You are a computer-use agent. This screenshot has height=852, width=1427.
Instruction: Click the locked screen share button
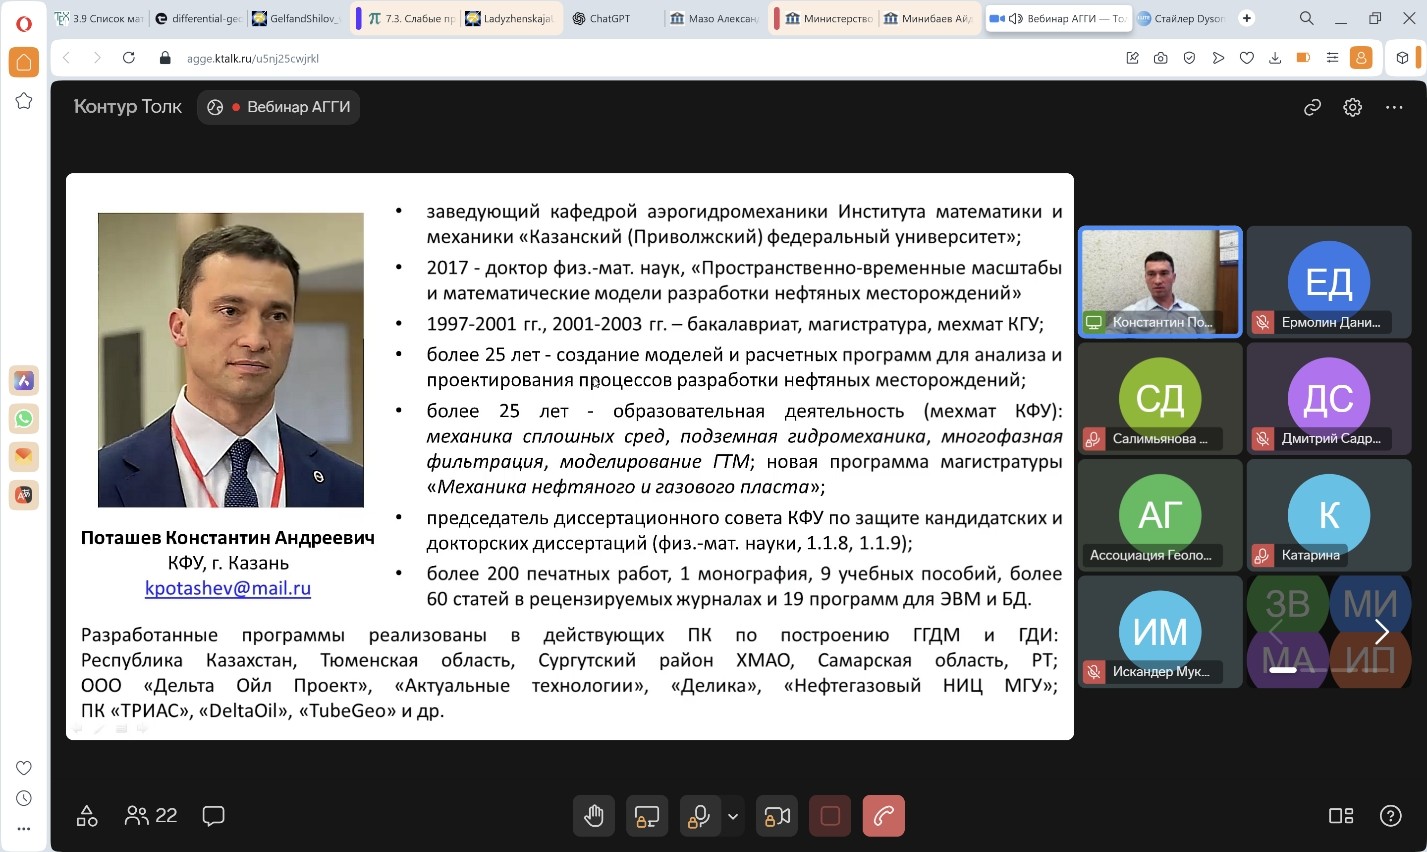(x=647, y=816)
